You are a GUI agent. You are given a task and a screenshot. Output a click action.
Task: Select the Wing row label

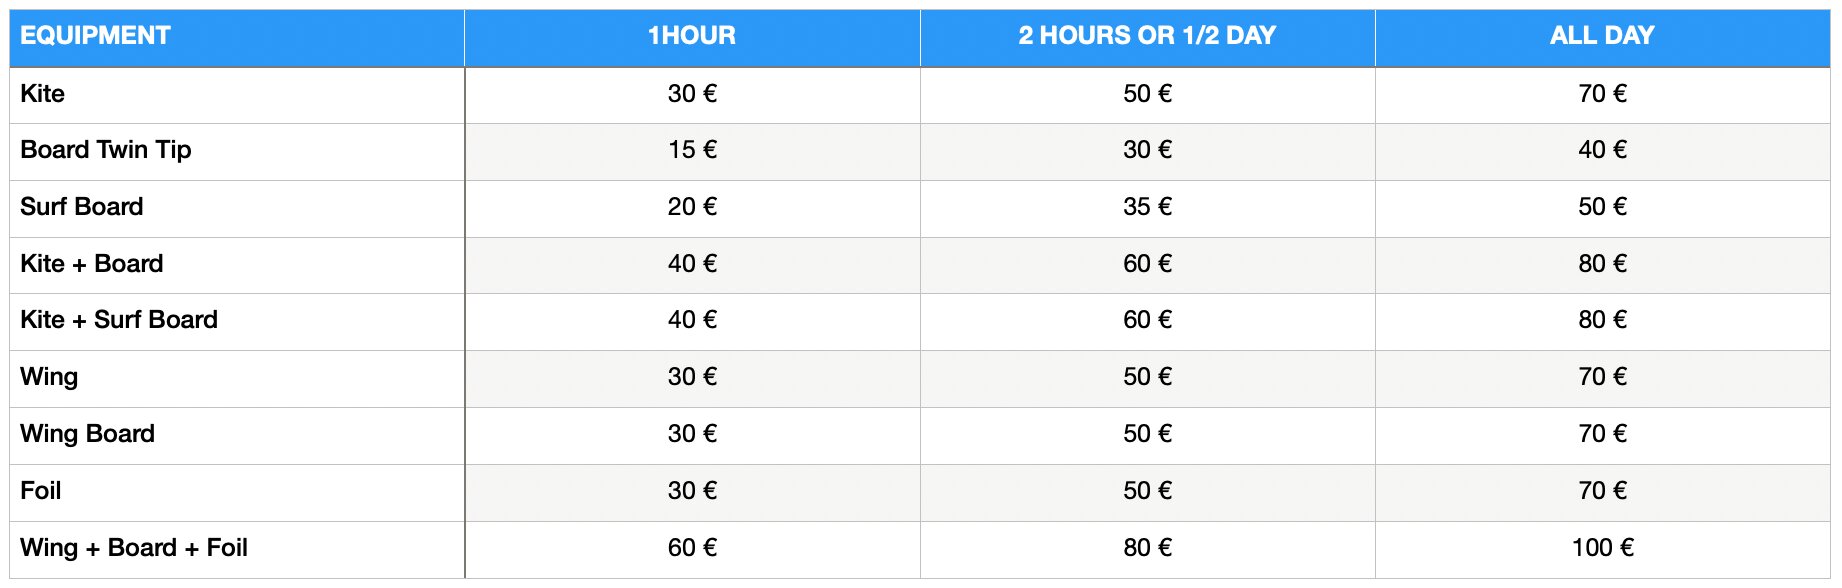(49, 377)
